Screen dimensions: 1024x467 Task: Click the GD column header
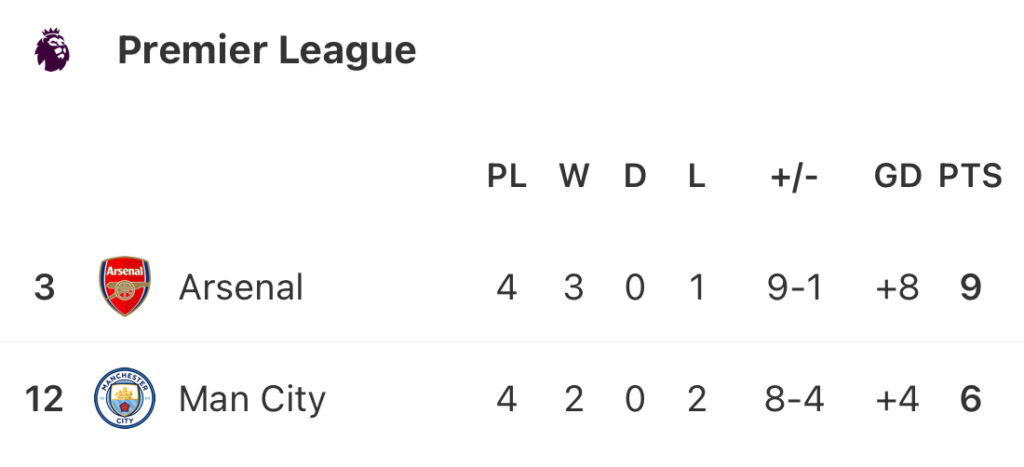pos(898,176)
